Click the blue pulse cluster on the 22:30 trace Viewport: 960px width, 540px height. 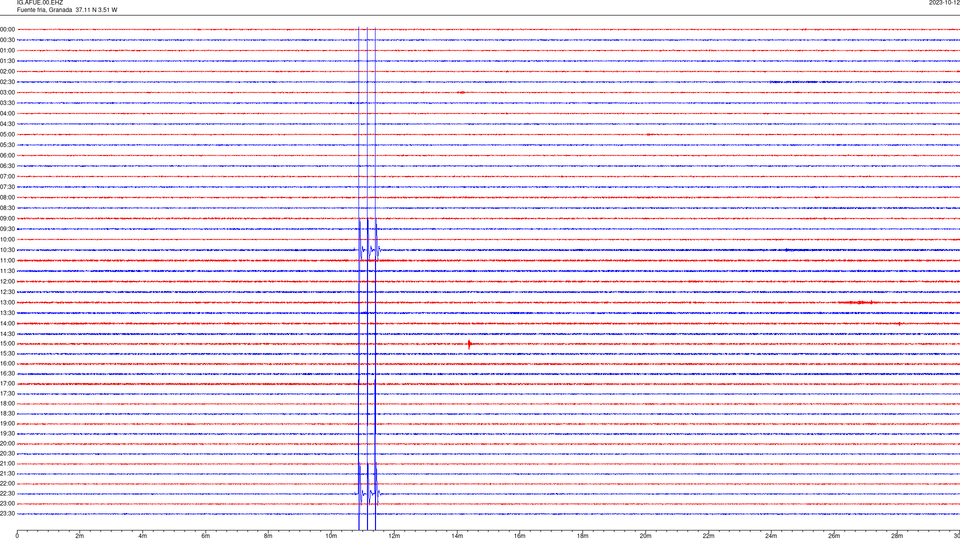tap(369, 493)
